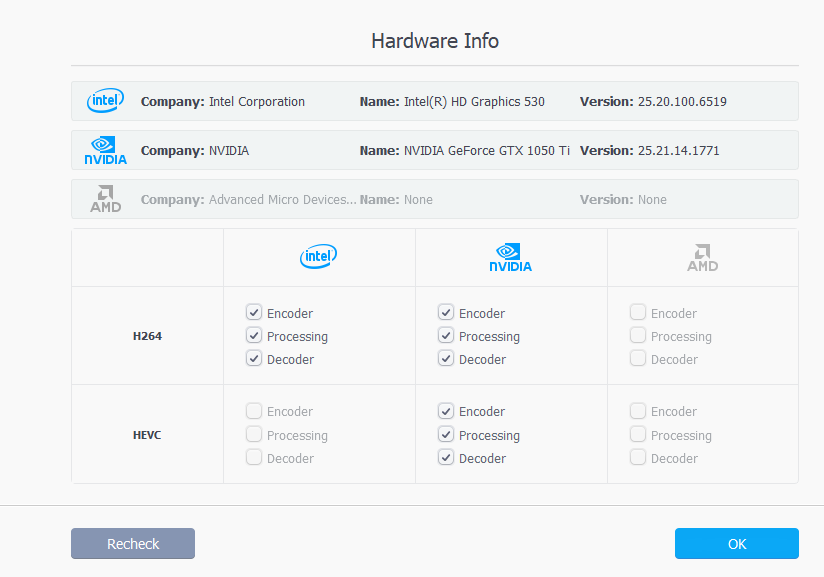Click AMD HEVC Processing checkbox
Viewport: 824px width, 577px height.
tap(638, 434)
